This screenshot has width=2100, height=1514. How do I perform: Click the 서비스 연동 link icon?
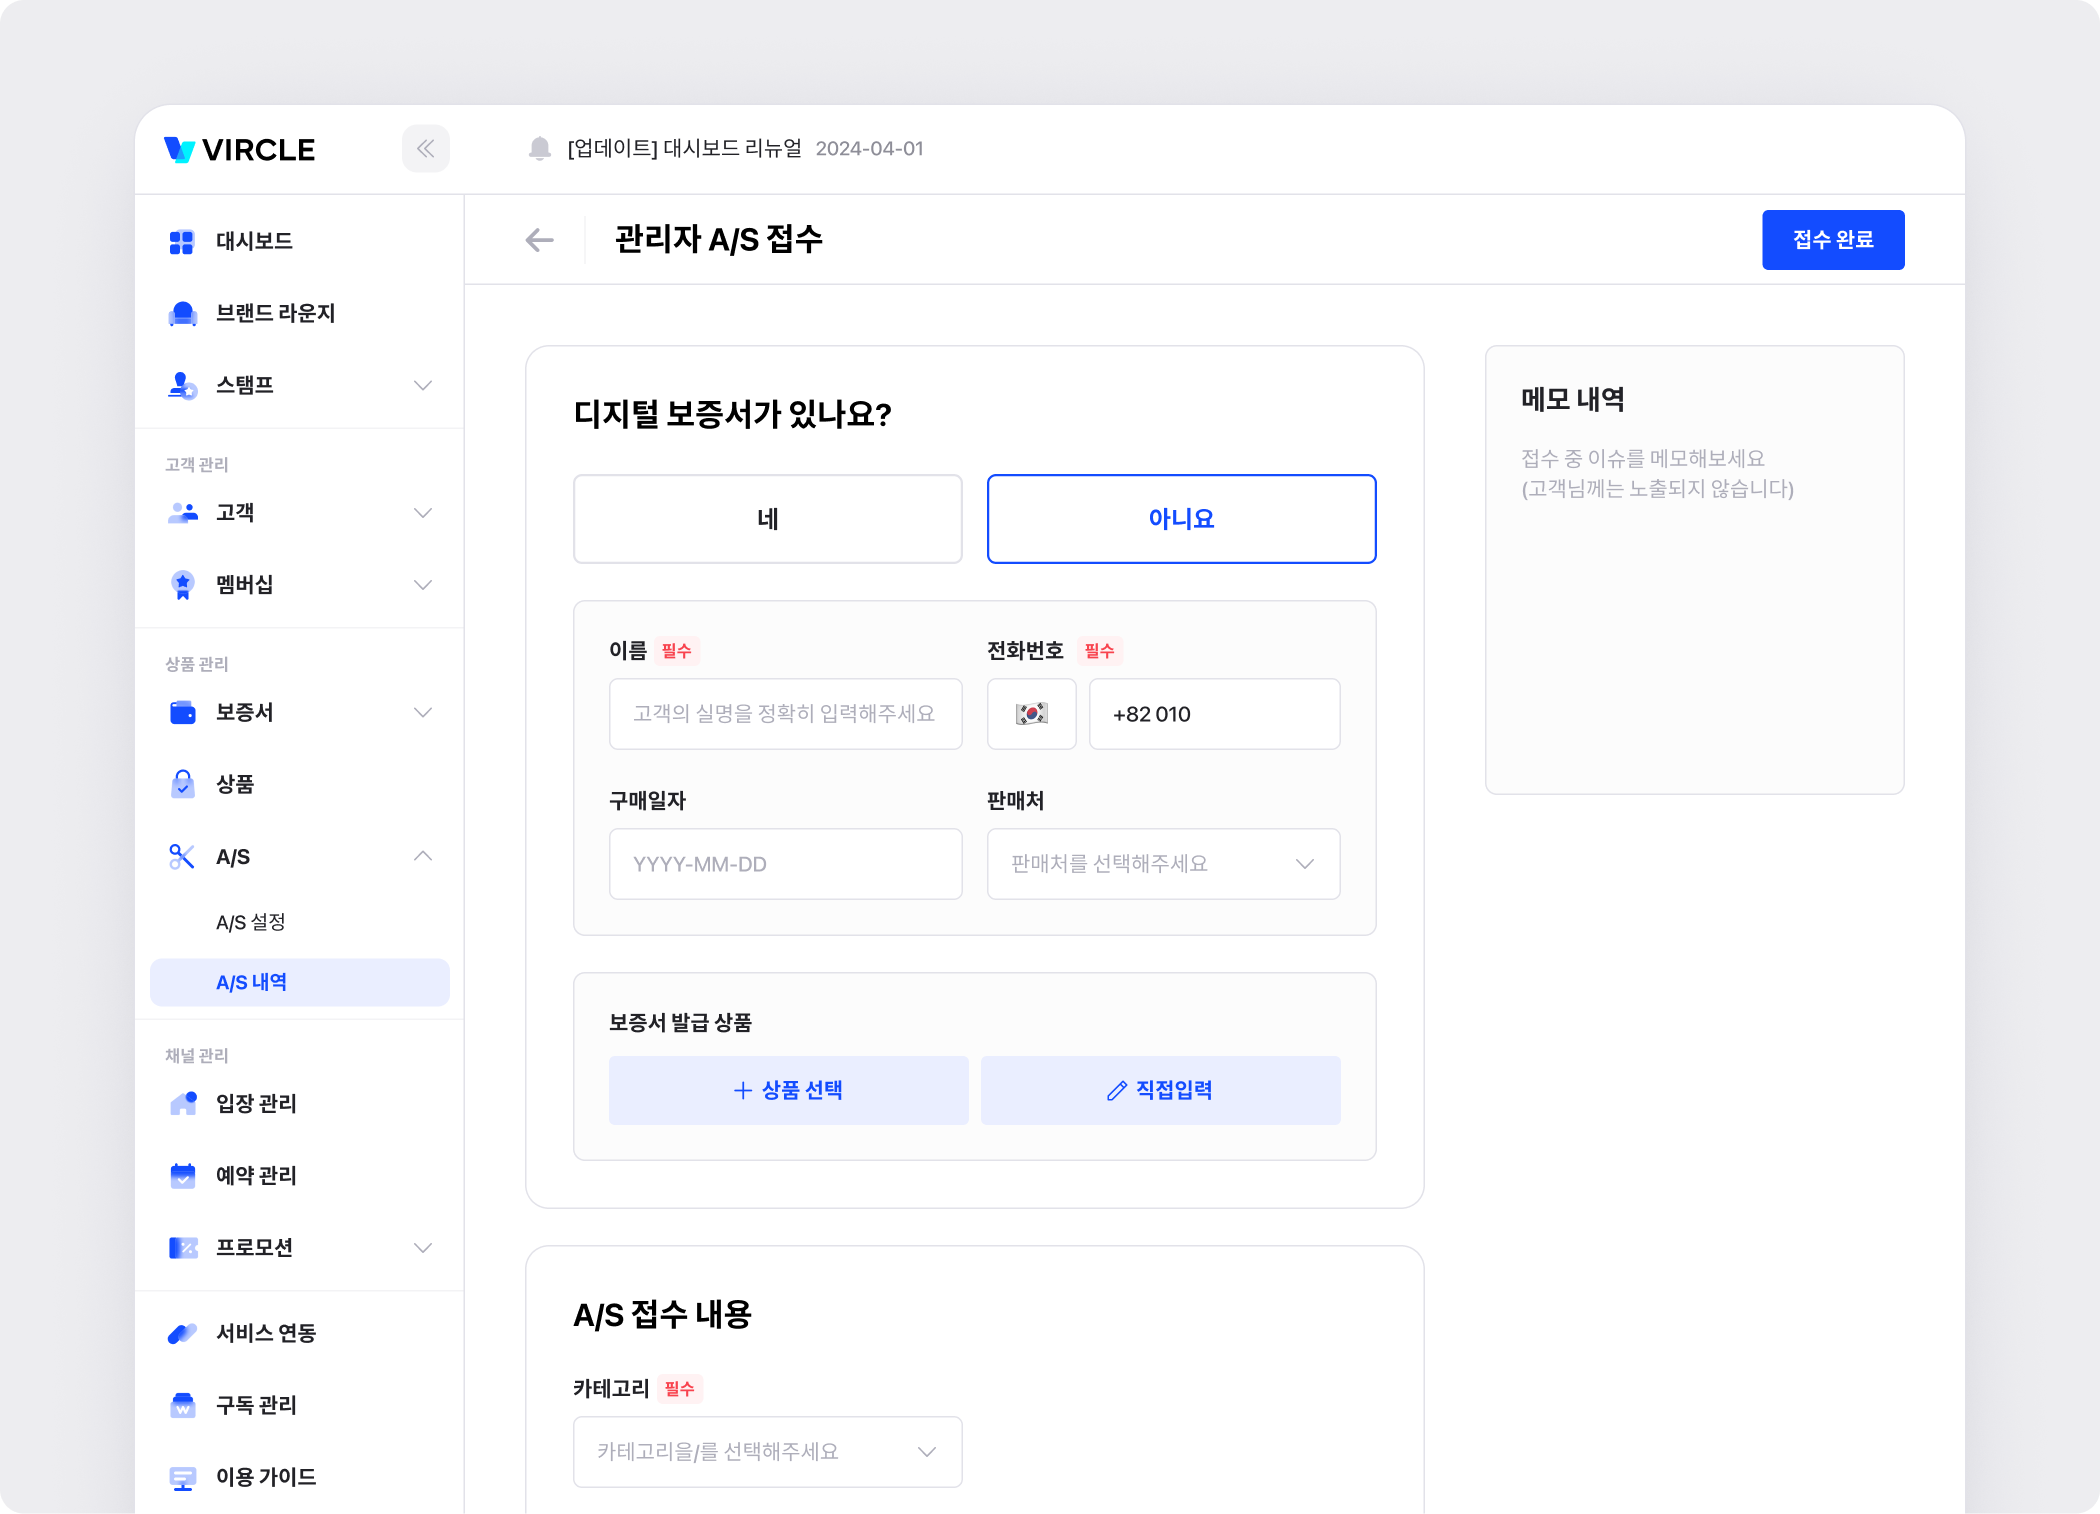click(x=182, y=1334)
